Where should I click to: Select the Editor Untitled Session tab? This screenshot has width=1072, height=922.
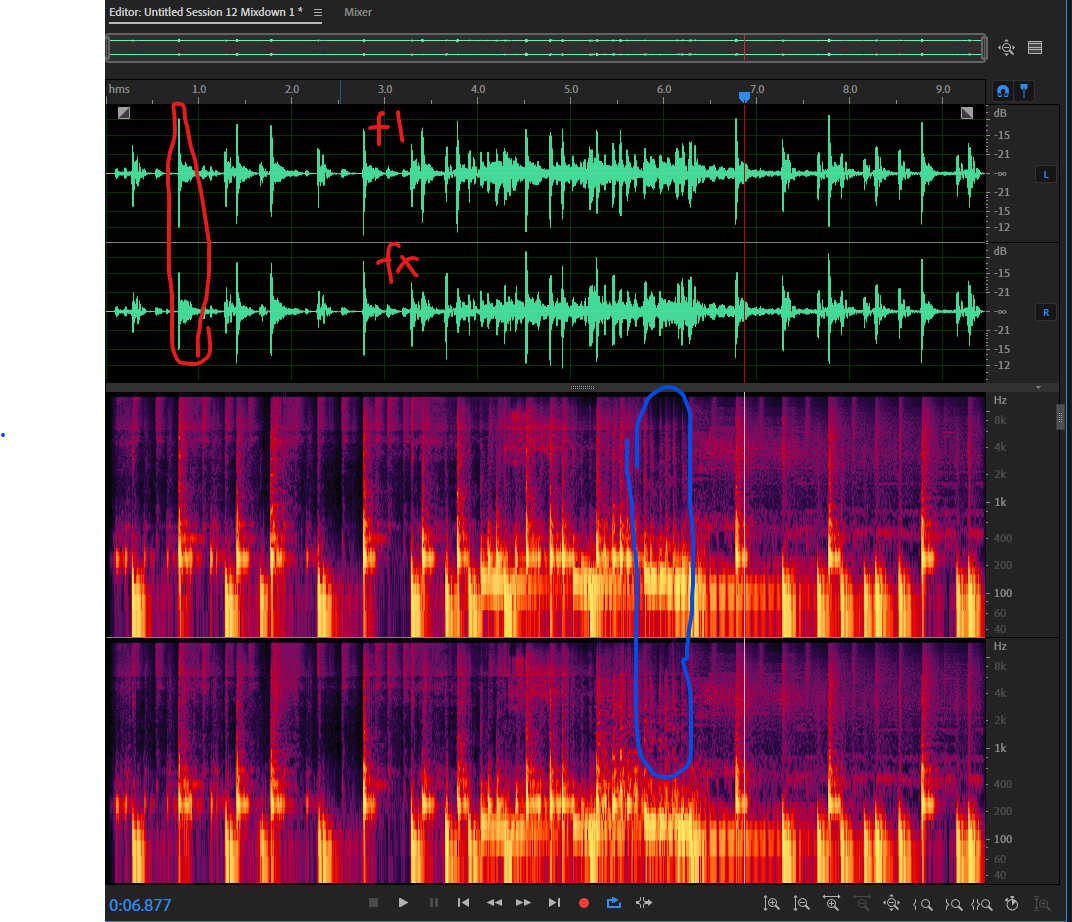[x=206, y=13]
